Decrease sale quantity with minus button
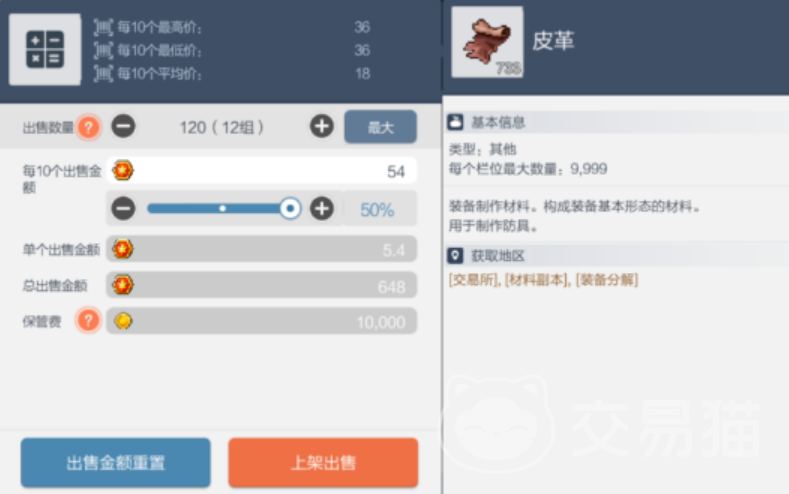Image resolution: width=789 pixels, height=494 pixels. (123, 126)
